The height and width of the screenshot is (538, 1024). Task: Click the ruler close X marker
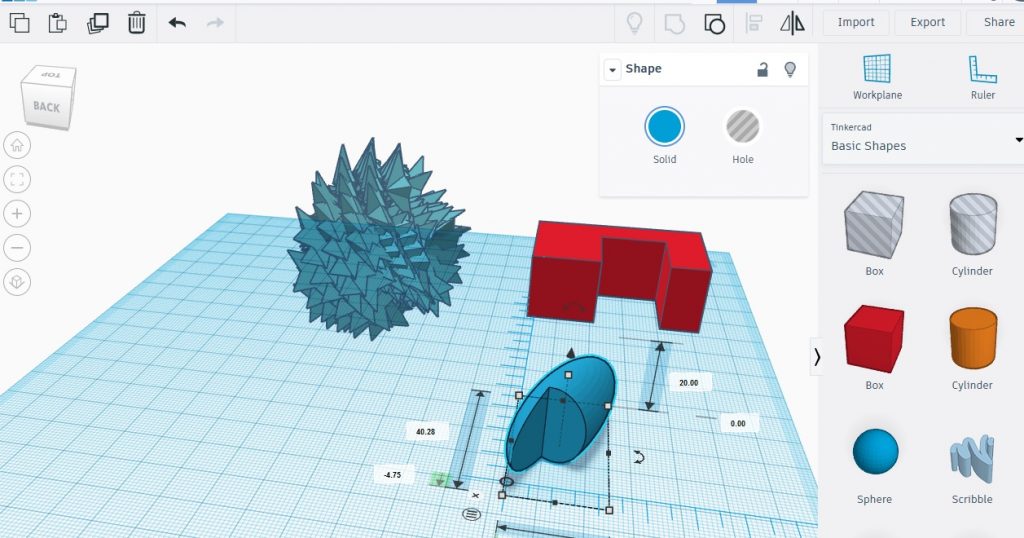pyautogui.click(x=475, y=496)
